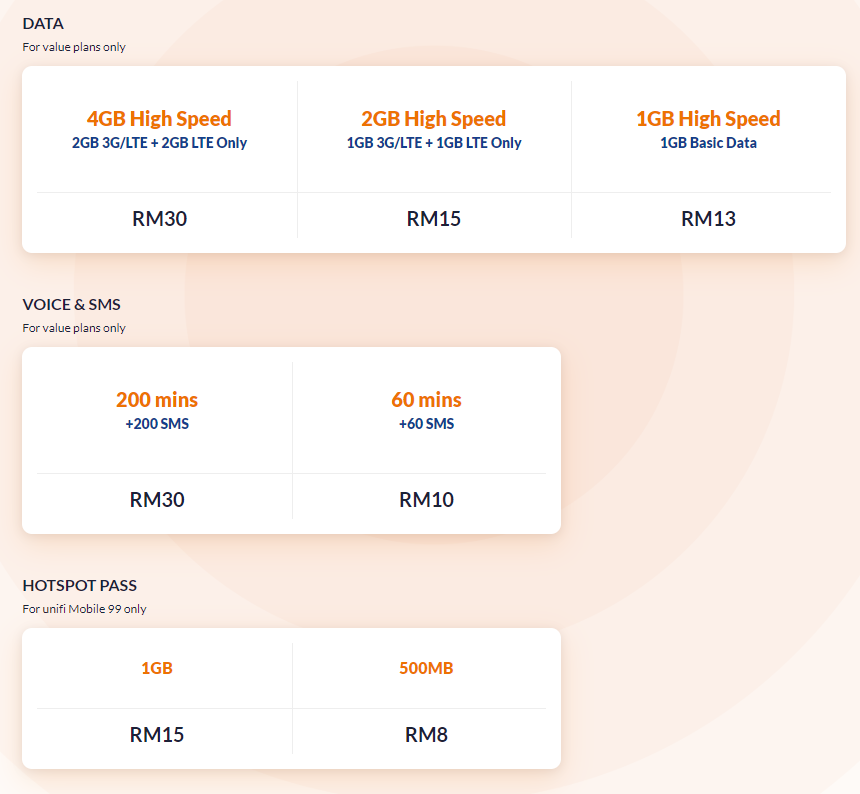Screen dimensions: 860x794
Task: Select the 500MB hotspot pass
Action: [x=426, y=668]
